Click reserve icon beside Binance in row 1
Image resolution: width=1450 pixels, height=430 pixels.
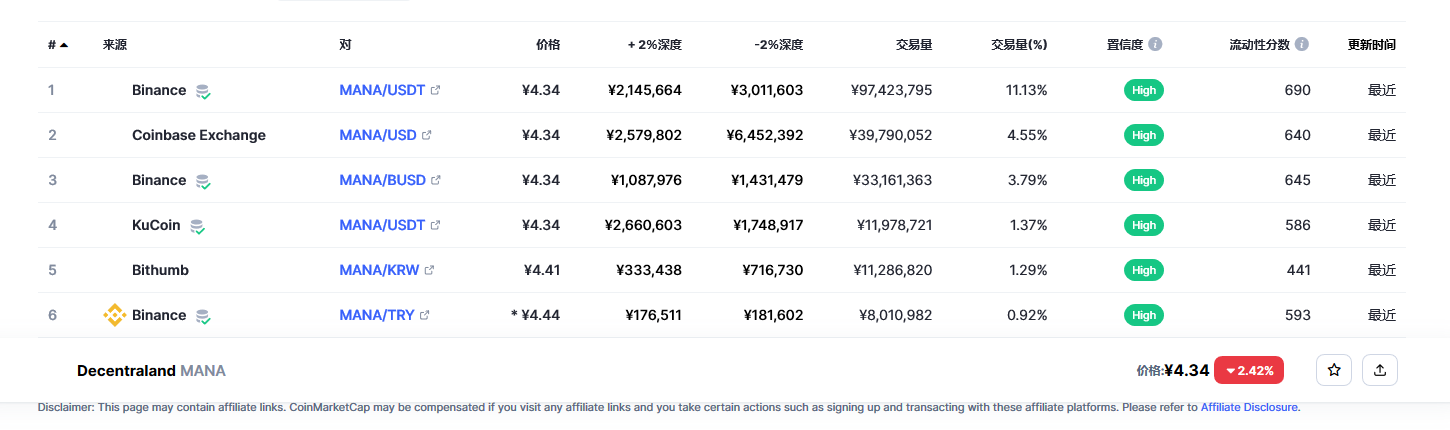pos(203,91)
